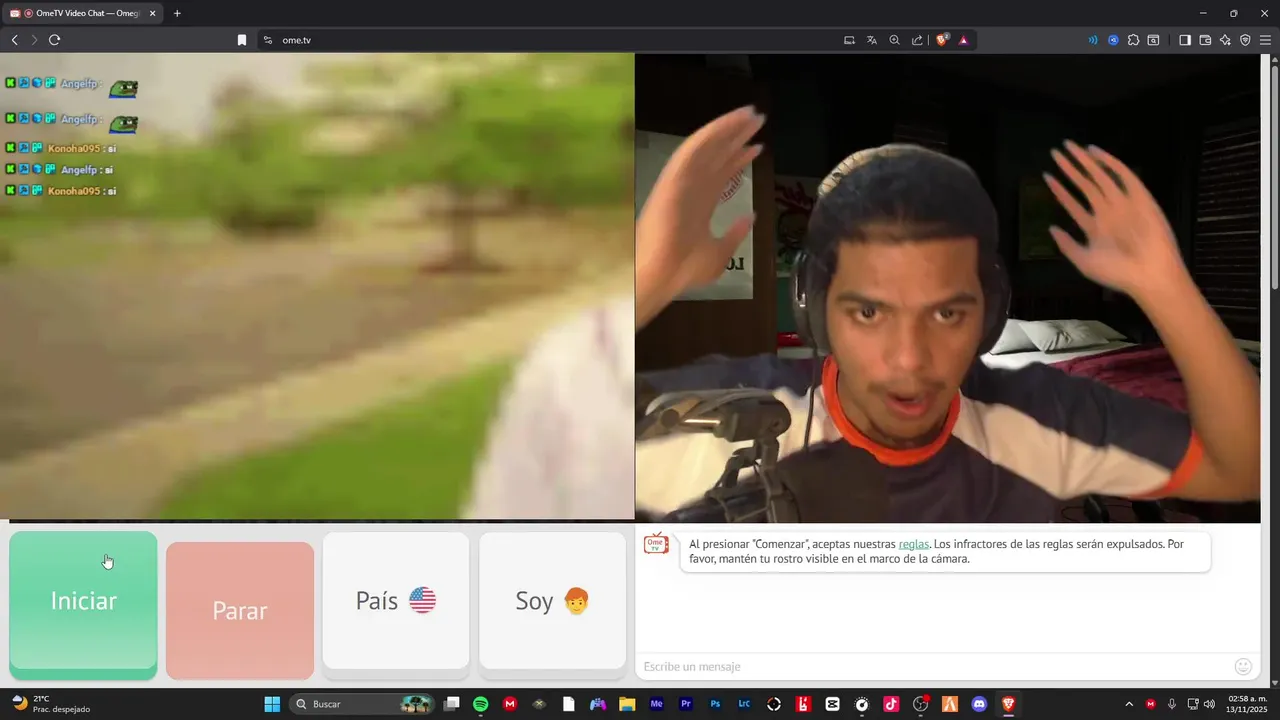This screenshot has height=720, width=1280.
Task: Click the Iniciar button
Action: coord(83,605)
